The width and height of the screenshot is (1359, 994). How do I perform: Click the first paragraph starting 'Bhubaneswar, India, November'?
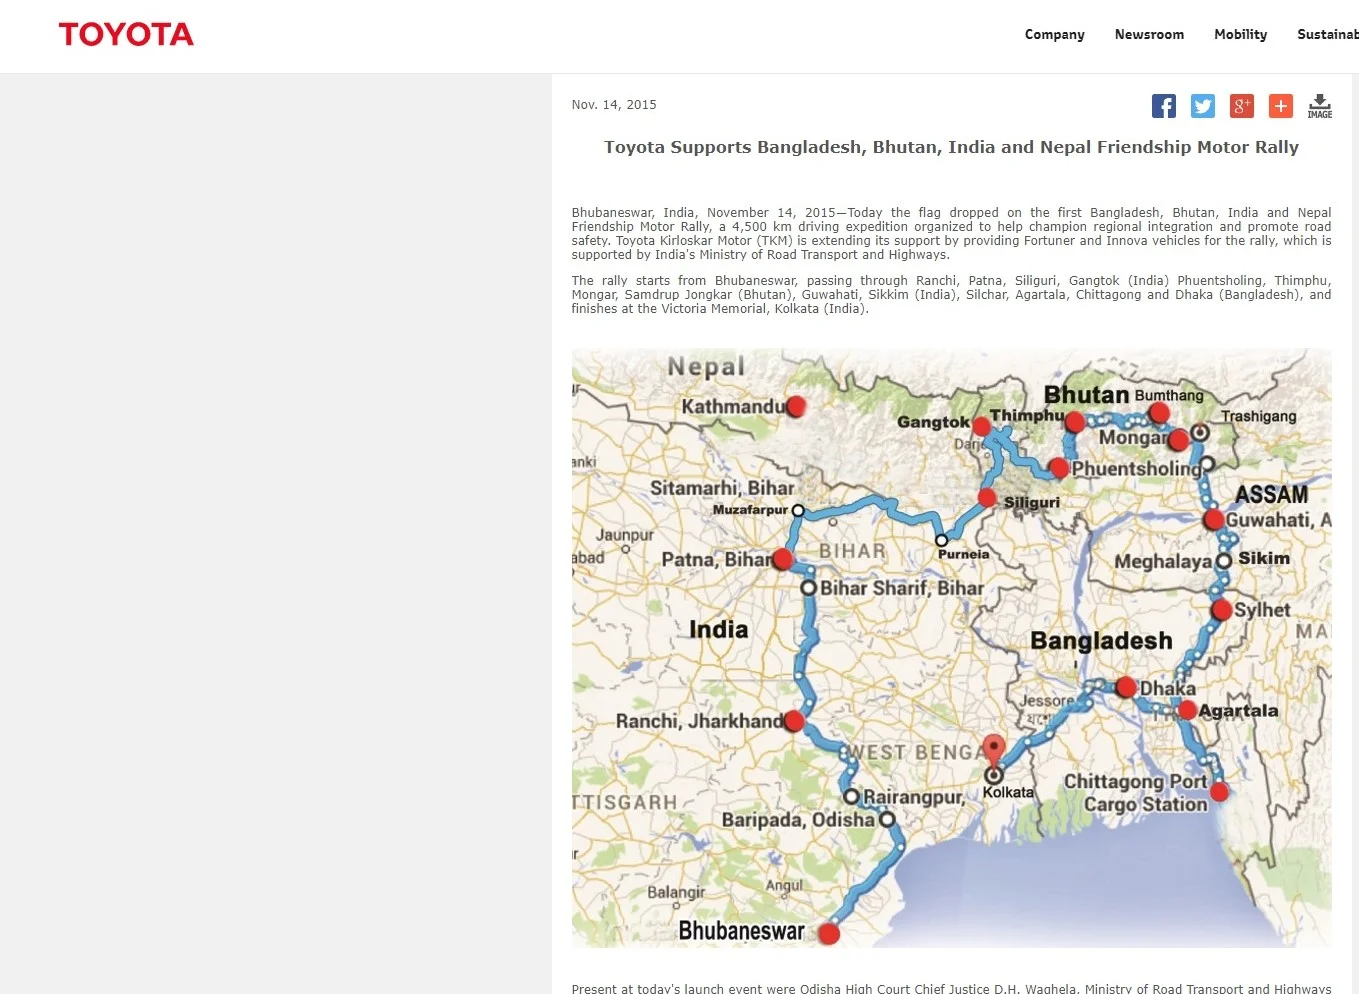click(951, 234)
